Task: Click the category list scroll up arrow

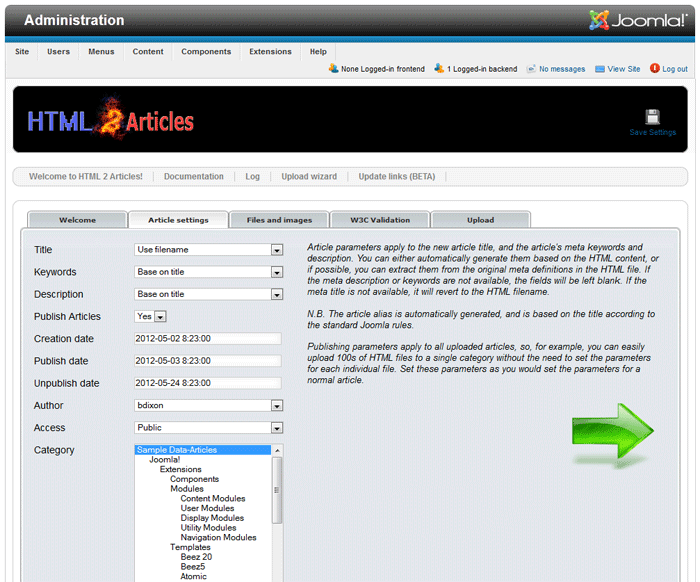Action: pyautogui.click(x=277, y=450)
